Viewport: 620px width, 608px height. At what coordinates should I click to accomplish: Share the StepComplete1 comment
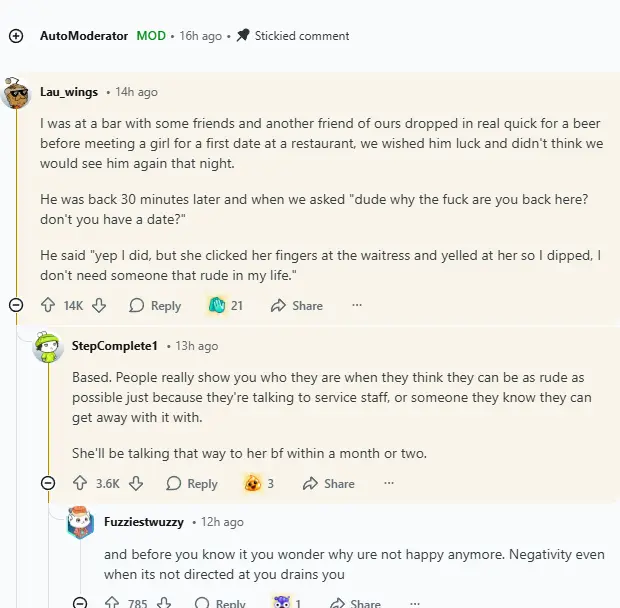point(329,483)
